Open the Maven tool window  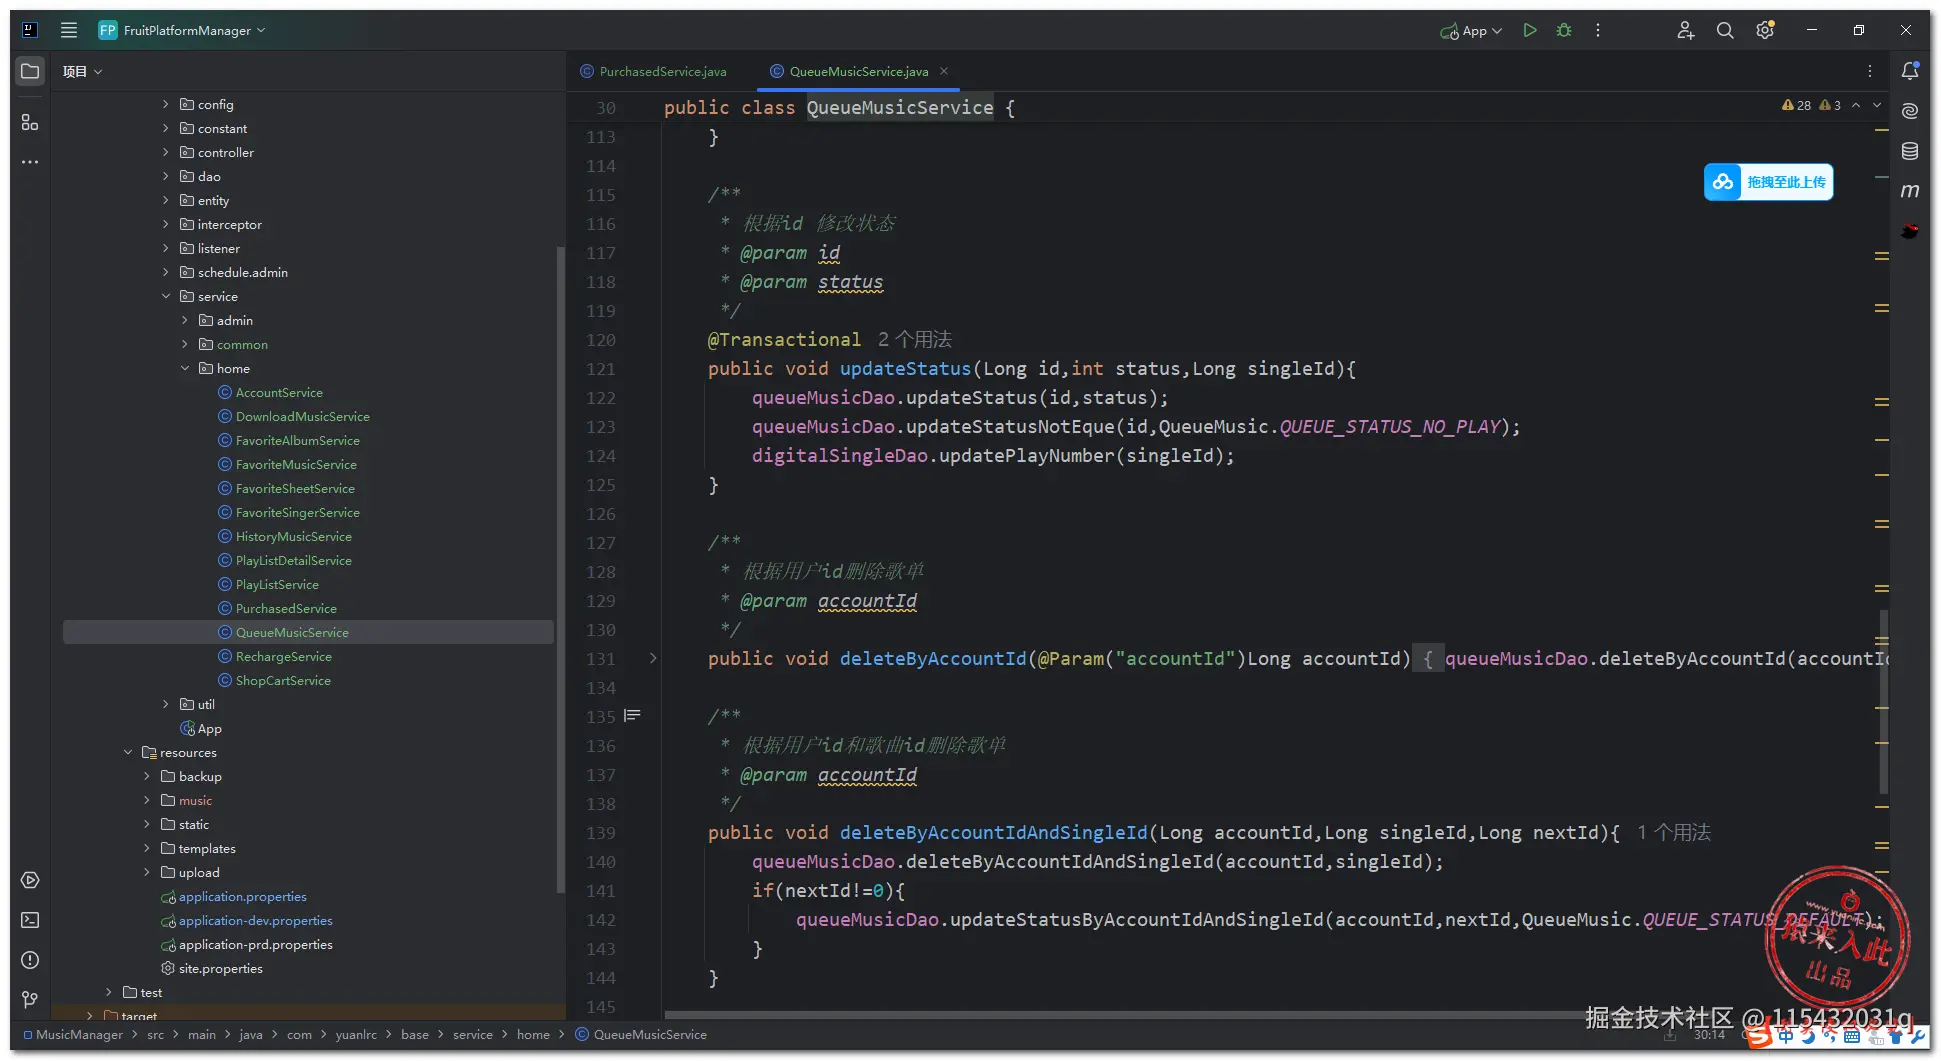pos(1910,191)
